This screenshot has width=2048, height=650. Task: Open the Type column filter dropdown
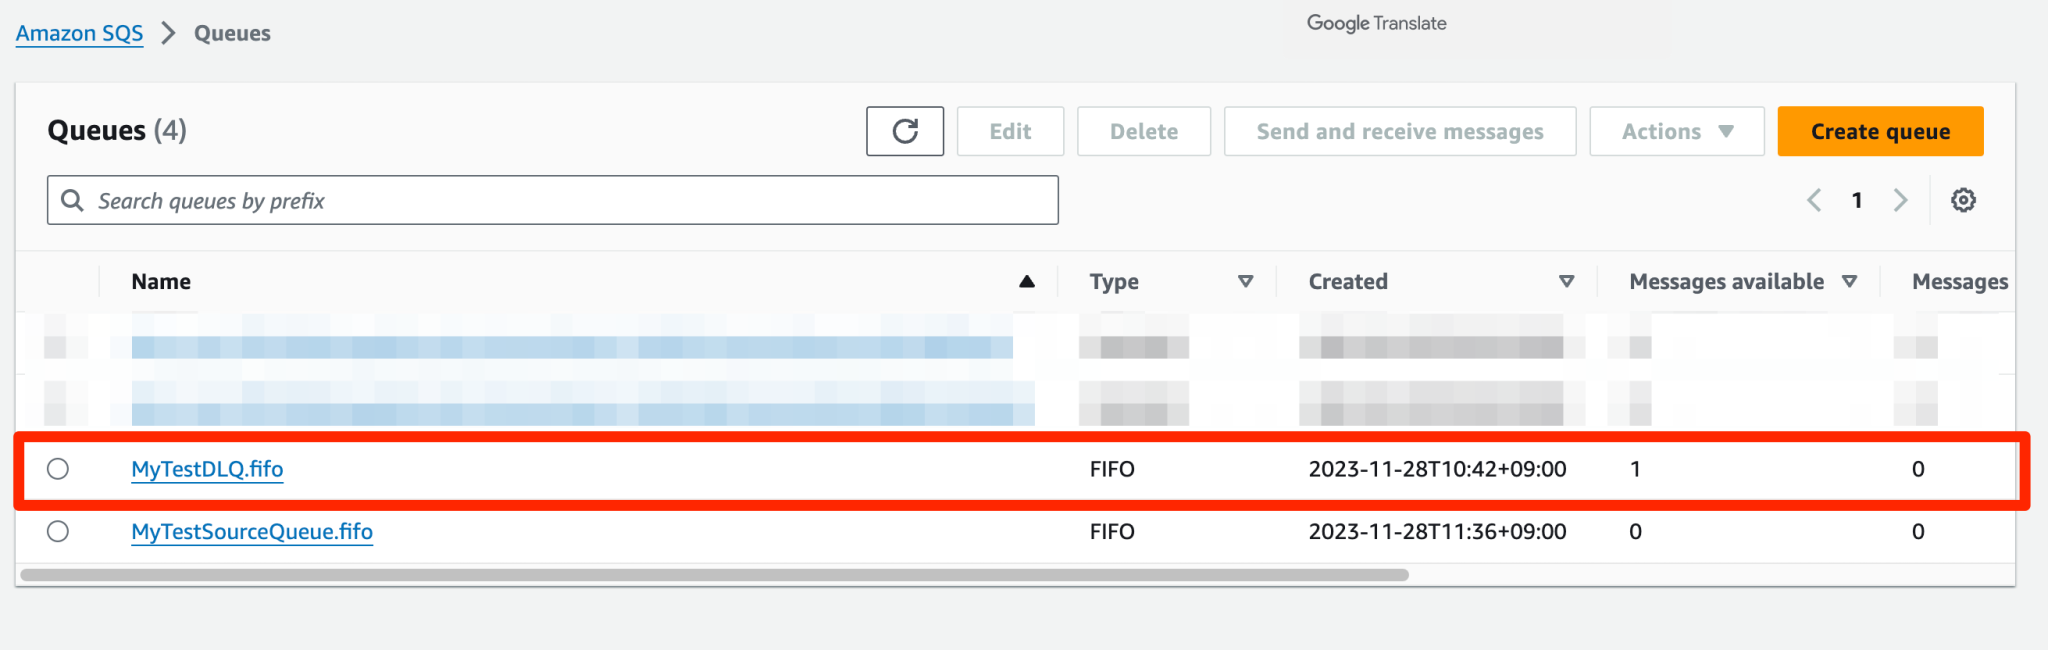coord(1246,281)
